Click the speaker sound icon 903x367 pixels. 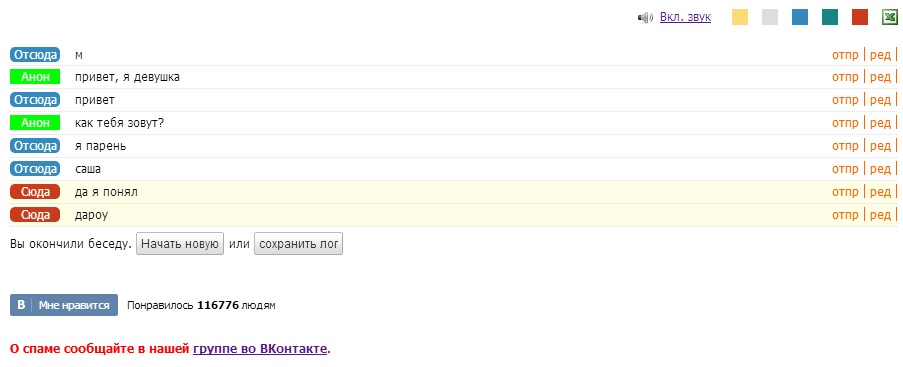(645, 18)
